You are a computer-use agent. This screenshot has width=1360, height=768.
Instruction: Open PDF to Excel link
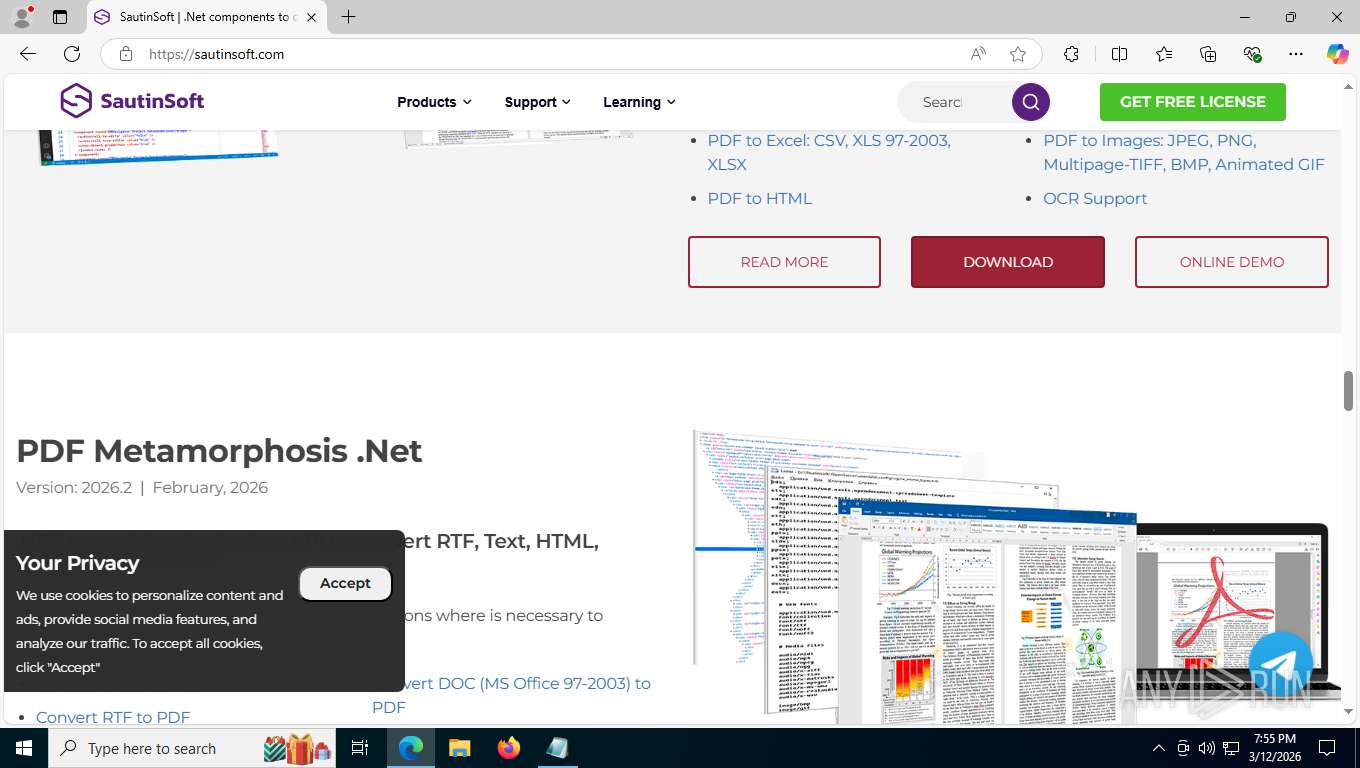tap(829, 152)
